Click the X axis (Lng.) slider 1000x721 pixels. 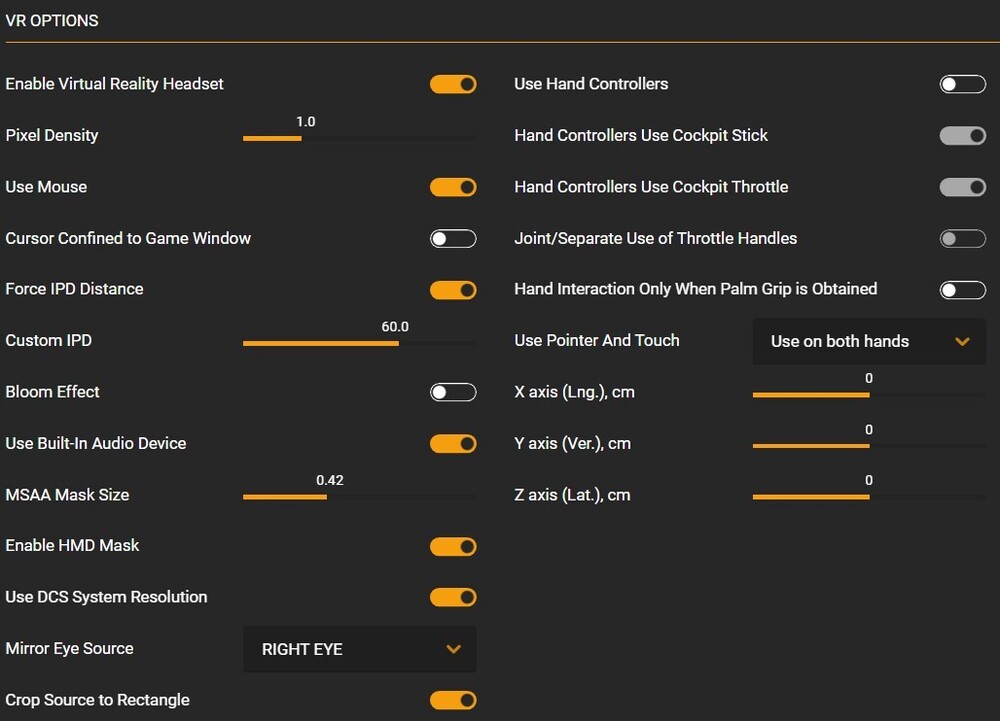coord(868,395)
